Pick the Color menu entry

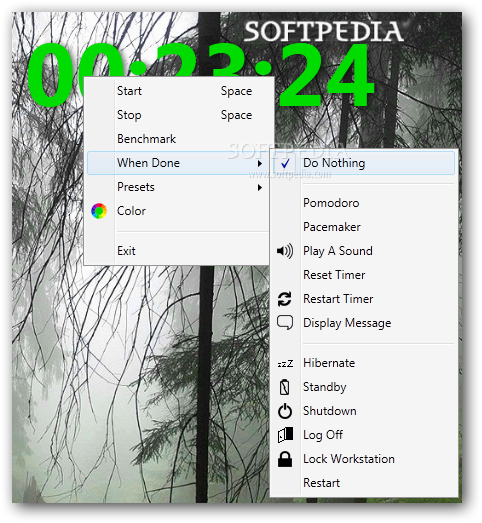[178, 211]
